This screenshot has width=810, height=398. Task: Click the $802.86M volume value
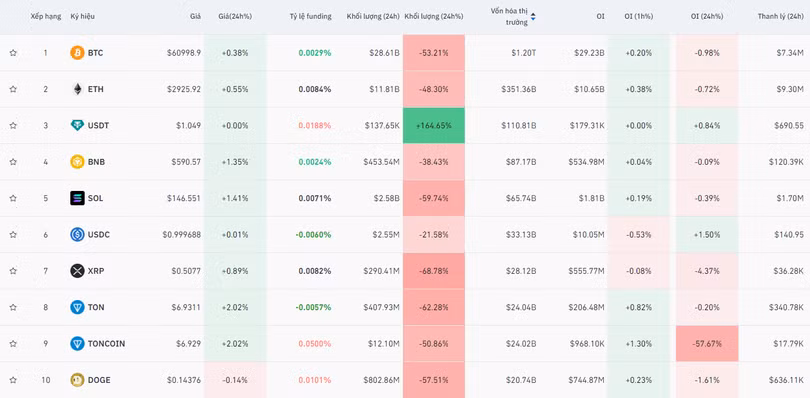pyautogui.click(x=381, y=380)
